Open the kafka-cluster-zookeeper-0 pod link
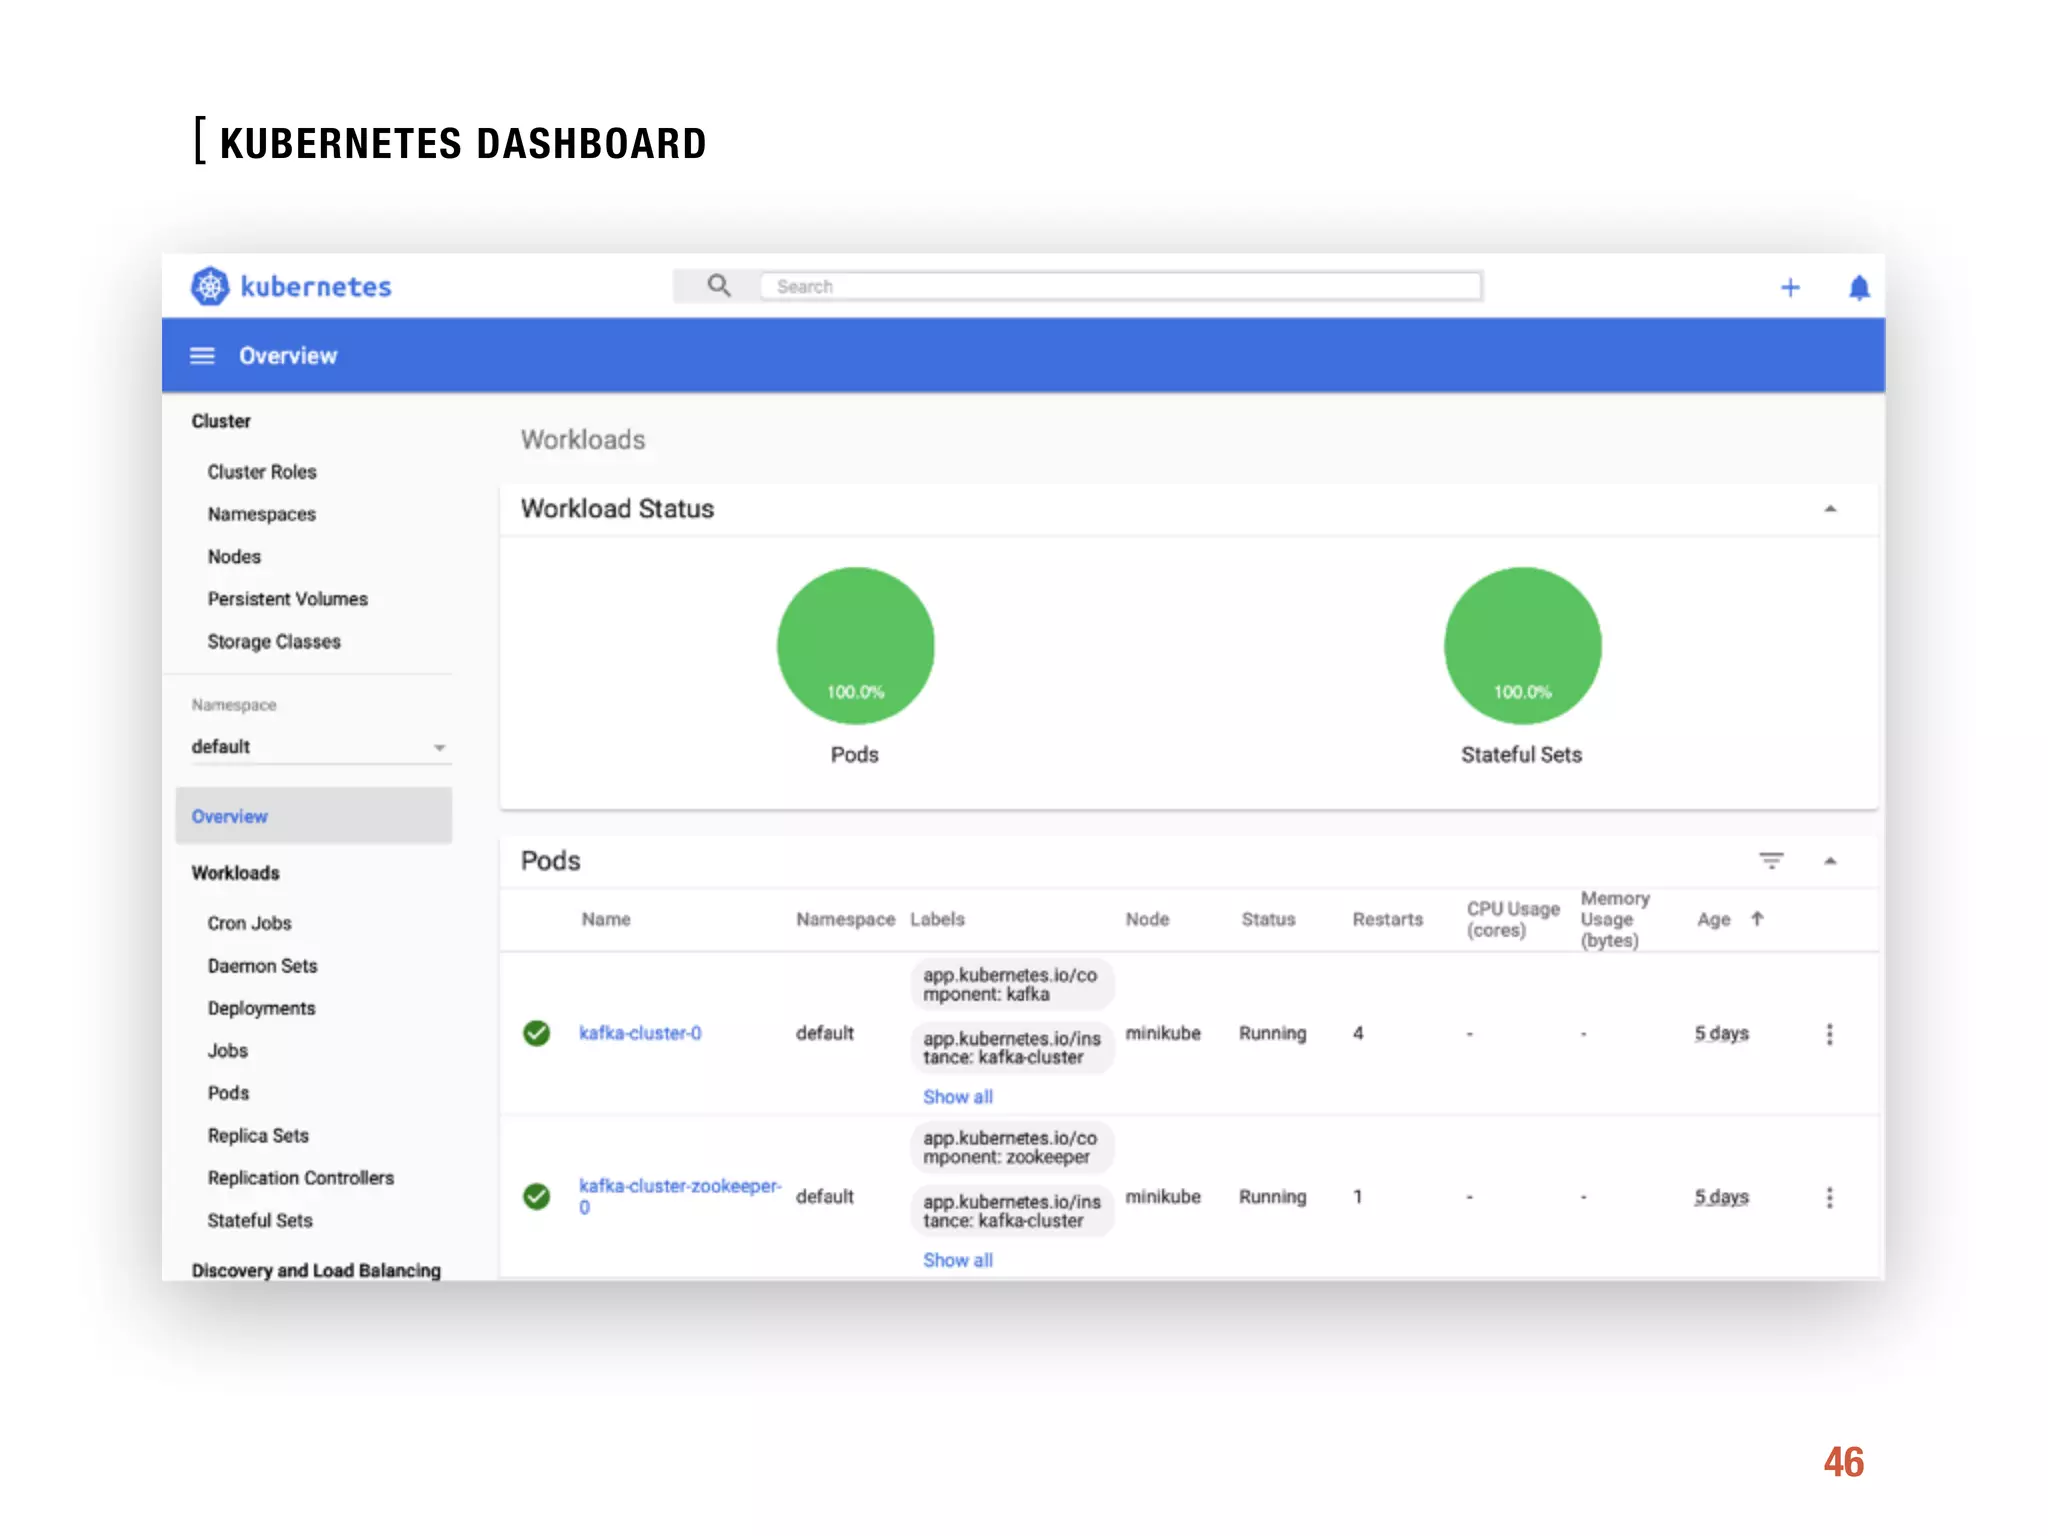This screenshot has height=1536, width=2048. (680, 1196)
